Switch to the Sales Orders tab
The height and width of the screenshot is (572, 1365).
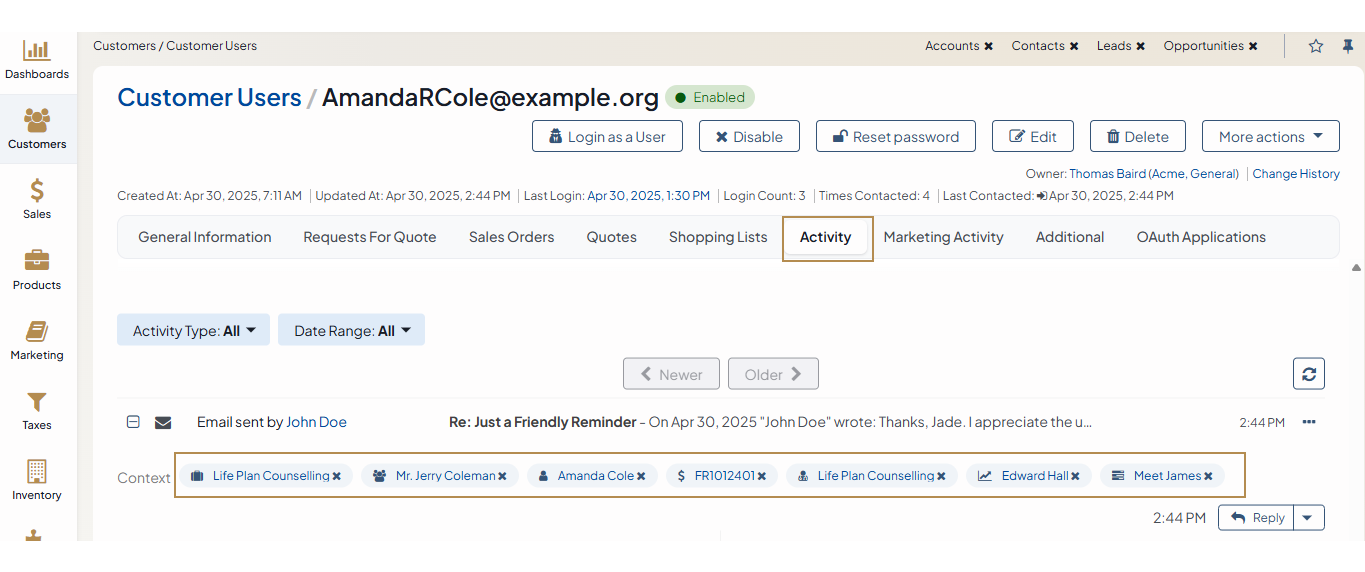pos(511,237)
